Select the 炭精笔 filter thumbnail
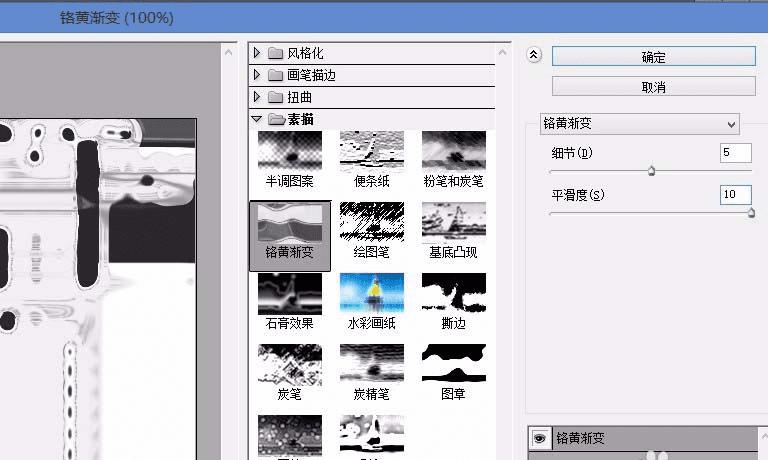Screen dimensions: 768x460 (372, 365)
